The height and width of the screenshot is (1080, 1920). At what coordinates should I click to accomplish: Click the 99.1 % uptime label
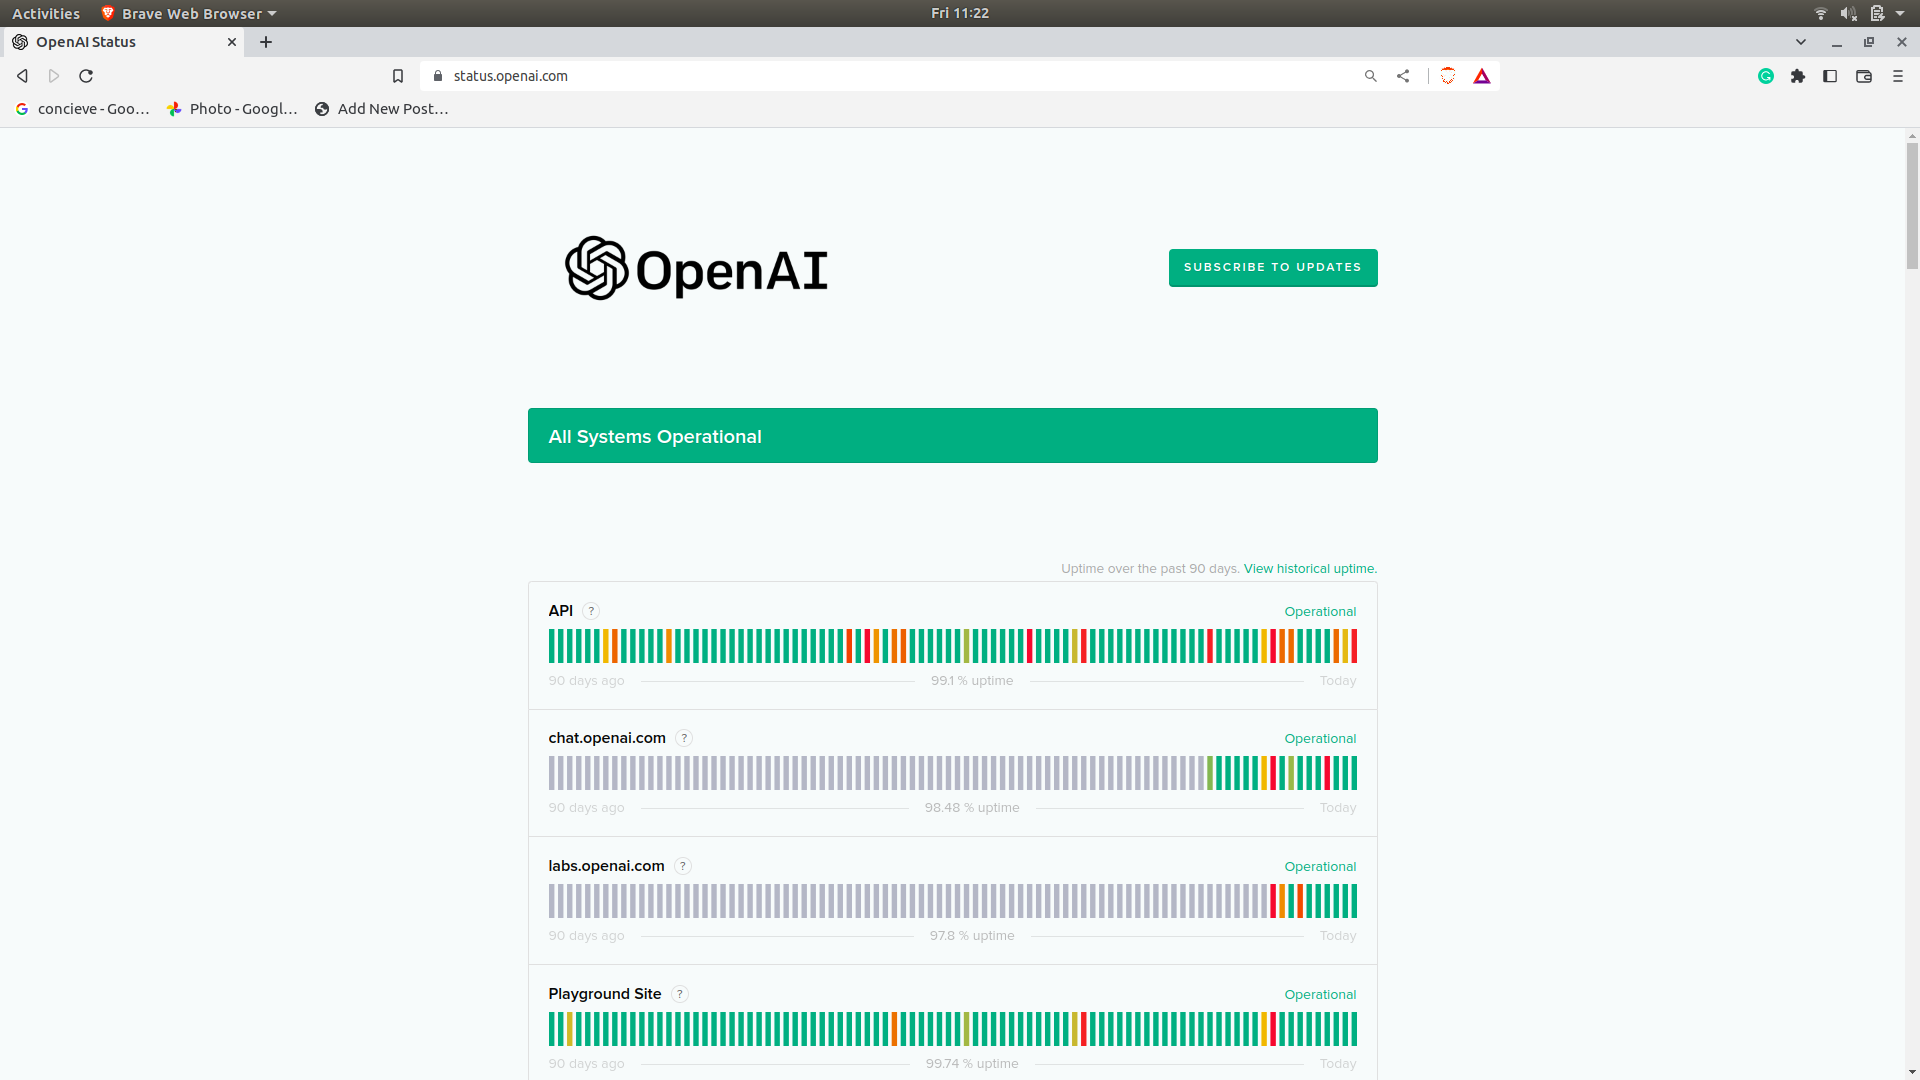(x=972, y=680)
